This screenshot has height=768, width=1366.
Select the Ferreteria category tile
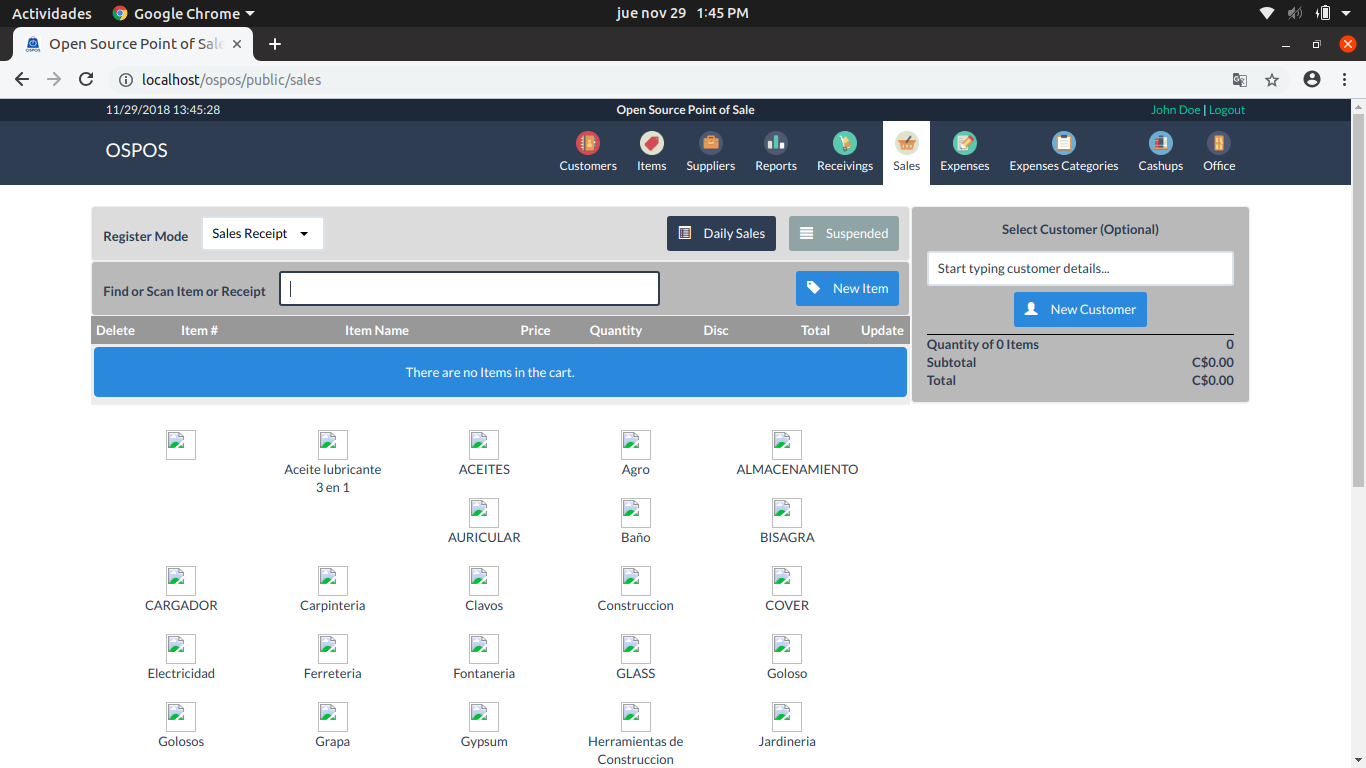coord(332,655)
